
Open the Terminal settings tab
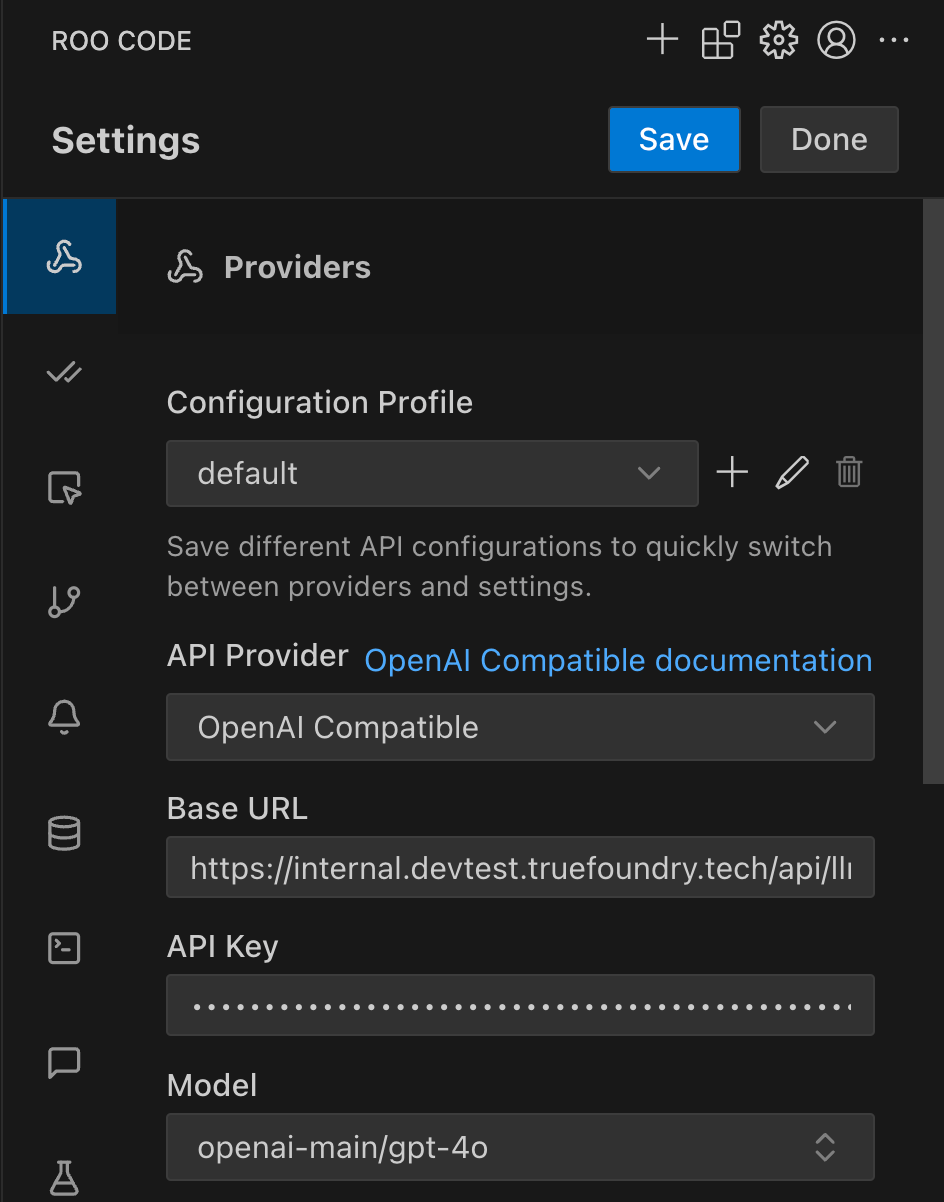click(x=64, y=947)
